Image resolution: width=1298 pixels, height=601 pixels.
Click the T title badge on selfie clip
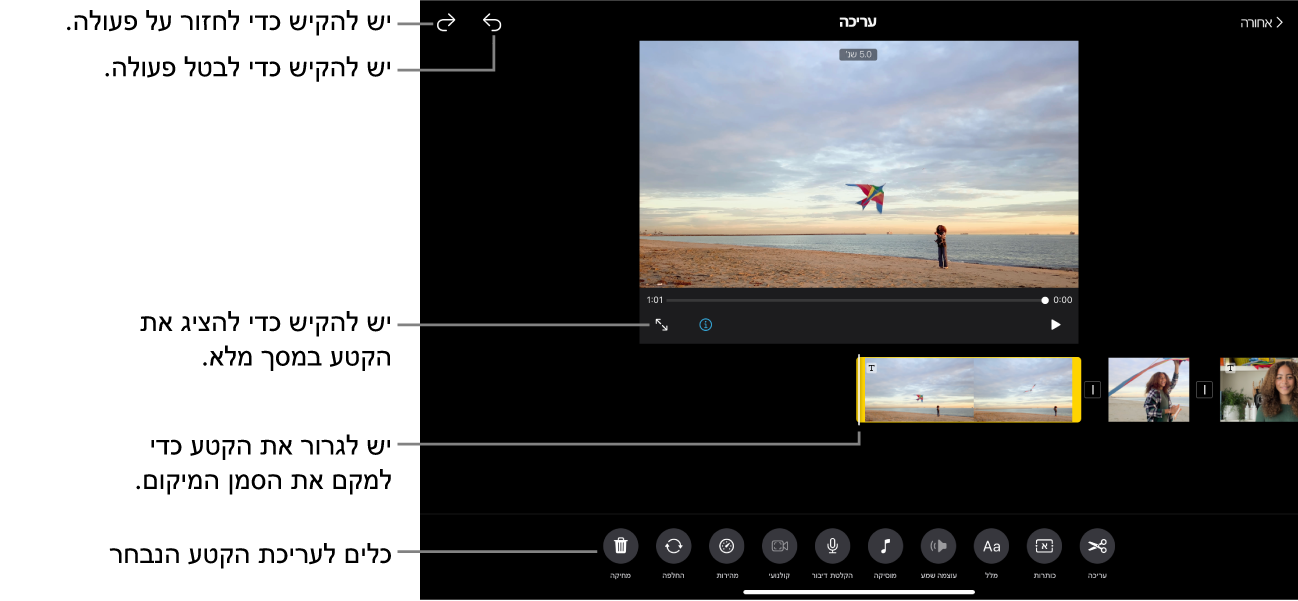(x=1230, y=368)
